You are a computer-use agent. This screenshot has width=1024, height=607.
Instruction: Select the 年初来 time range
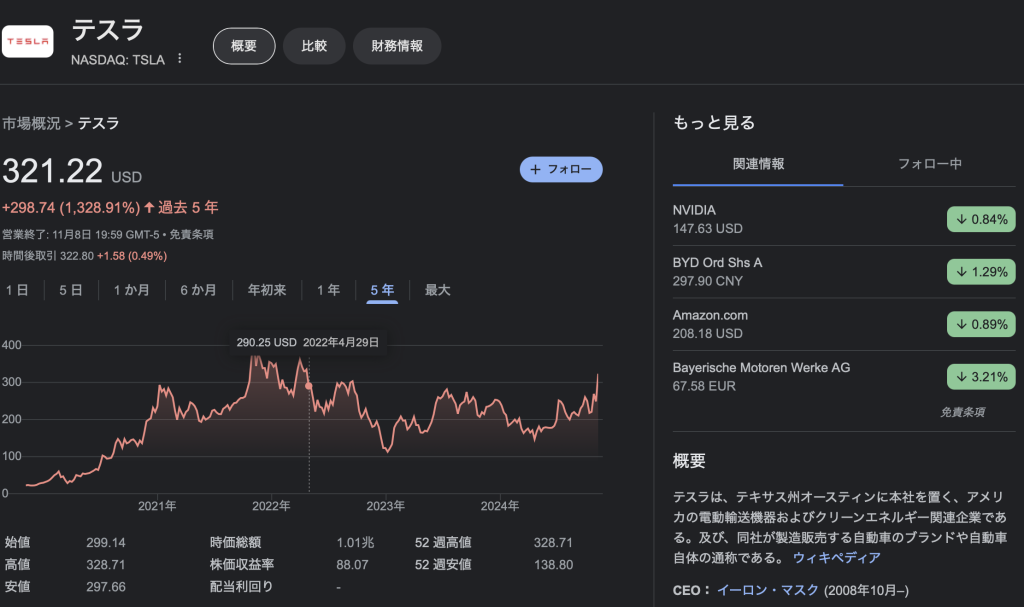pyautogui.click(x=267, y=290)
